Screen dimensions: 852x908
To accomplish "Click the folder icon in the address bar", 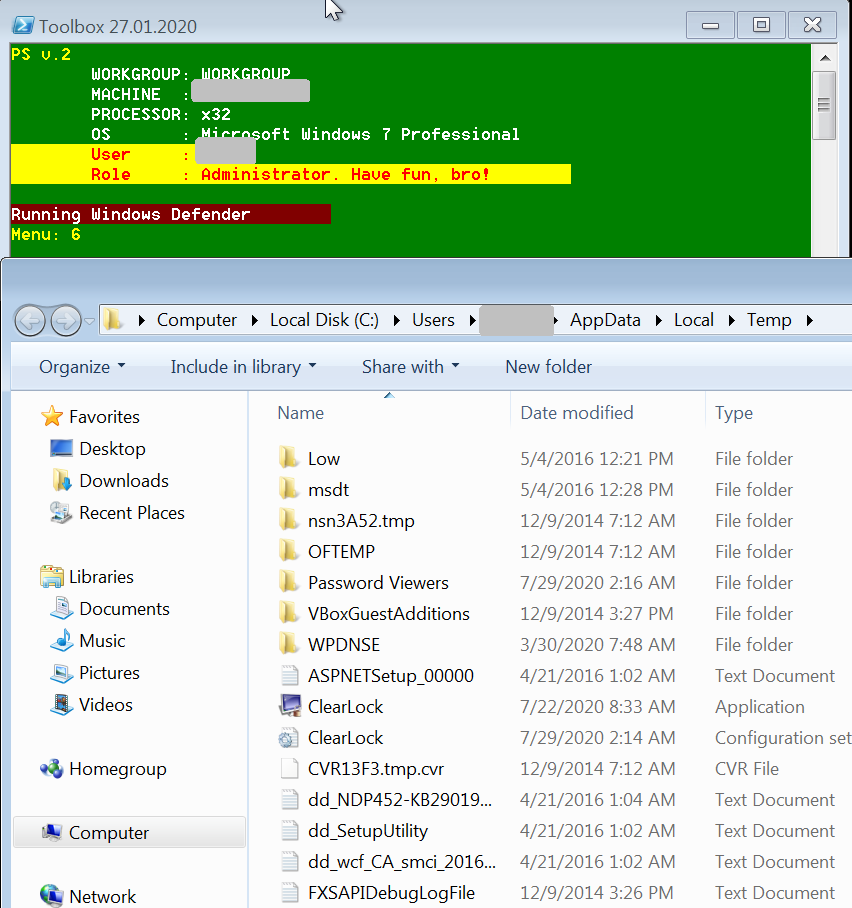I will coord(113,320).
